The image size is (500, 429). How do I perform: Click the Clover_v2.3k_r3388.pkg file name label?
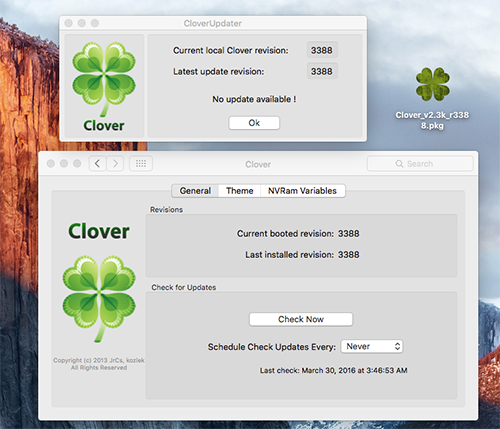432,120
